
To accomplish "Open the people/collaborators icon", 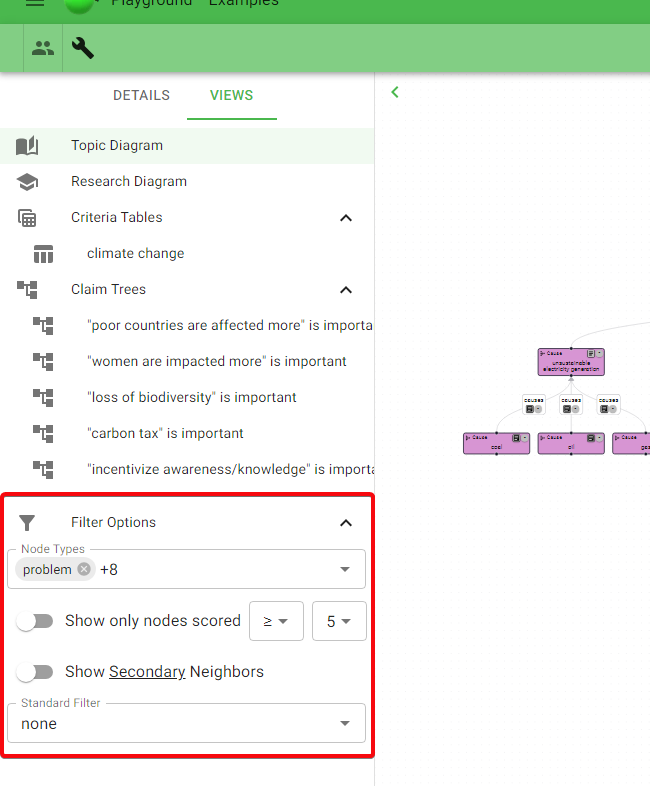I will (43, 48).
